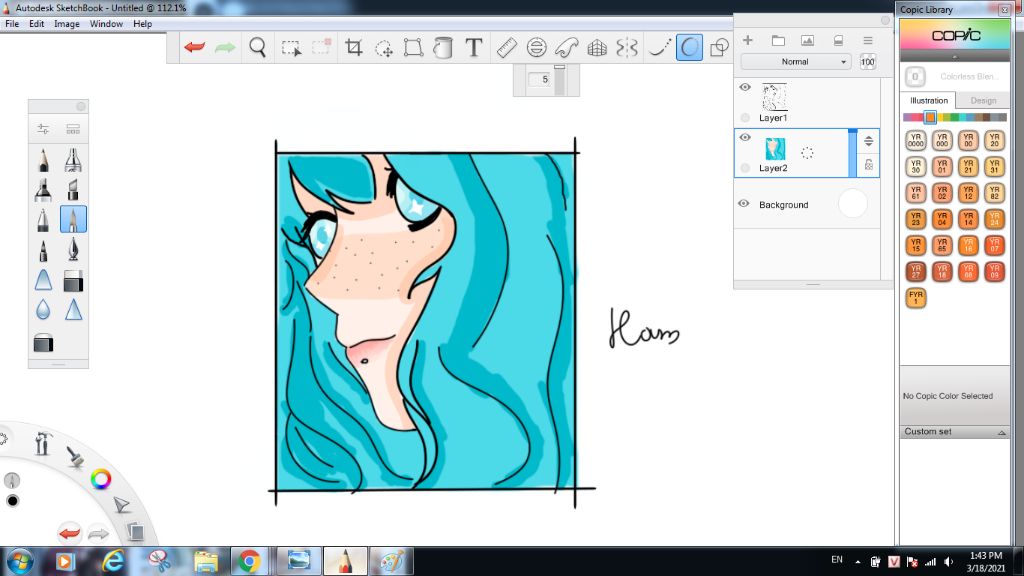Image resolution: width=1024 pixels, height=576 pixels.
Task: Undo using the red arrow in top toolbar
Action: click(194, 48)
